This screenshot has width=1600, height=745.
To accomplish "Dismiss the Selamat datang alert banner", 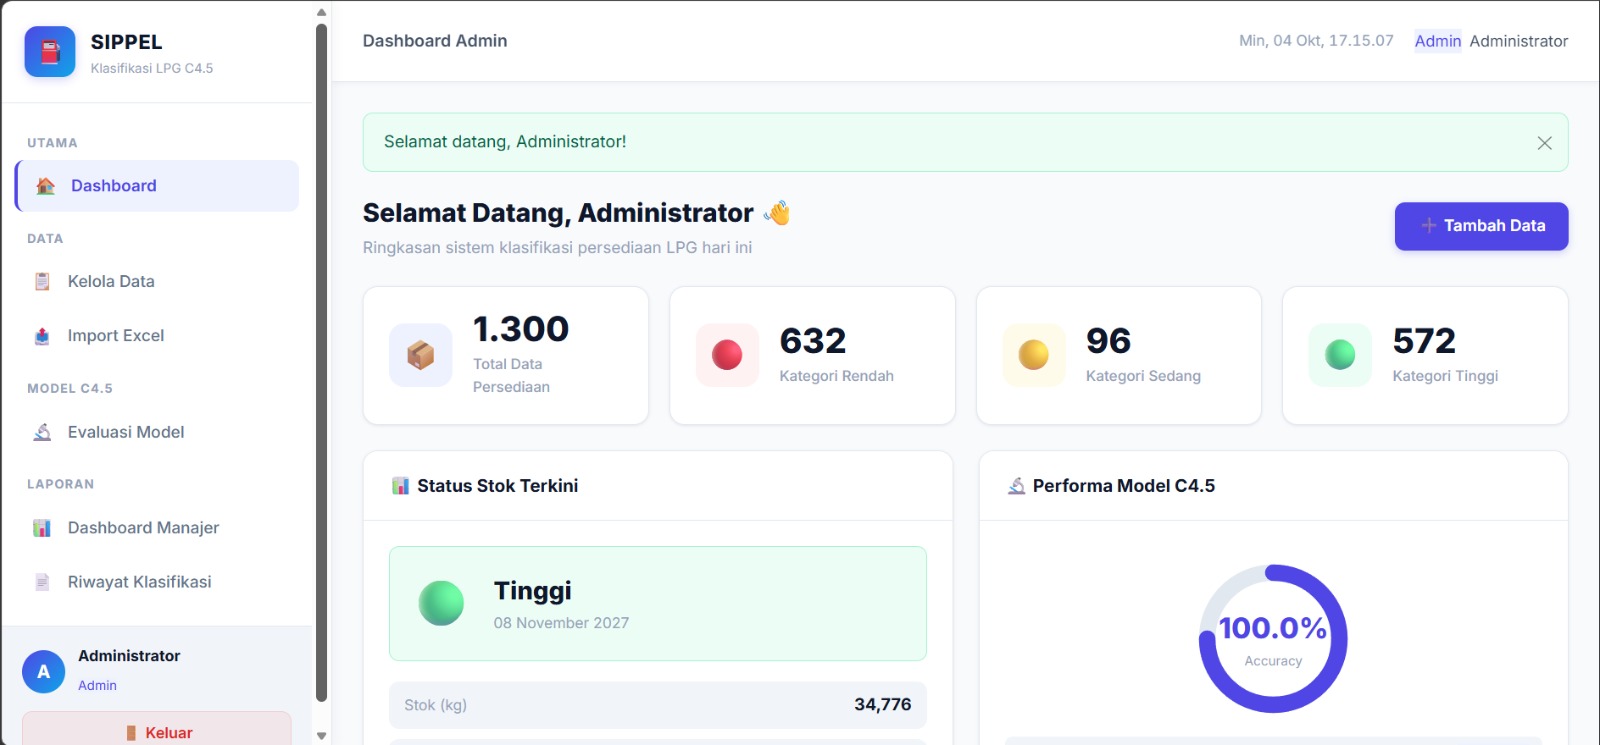I will point(1544,143).
